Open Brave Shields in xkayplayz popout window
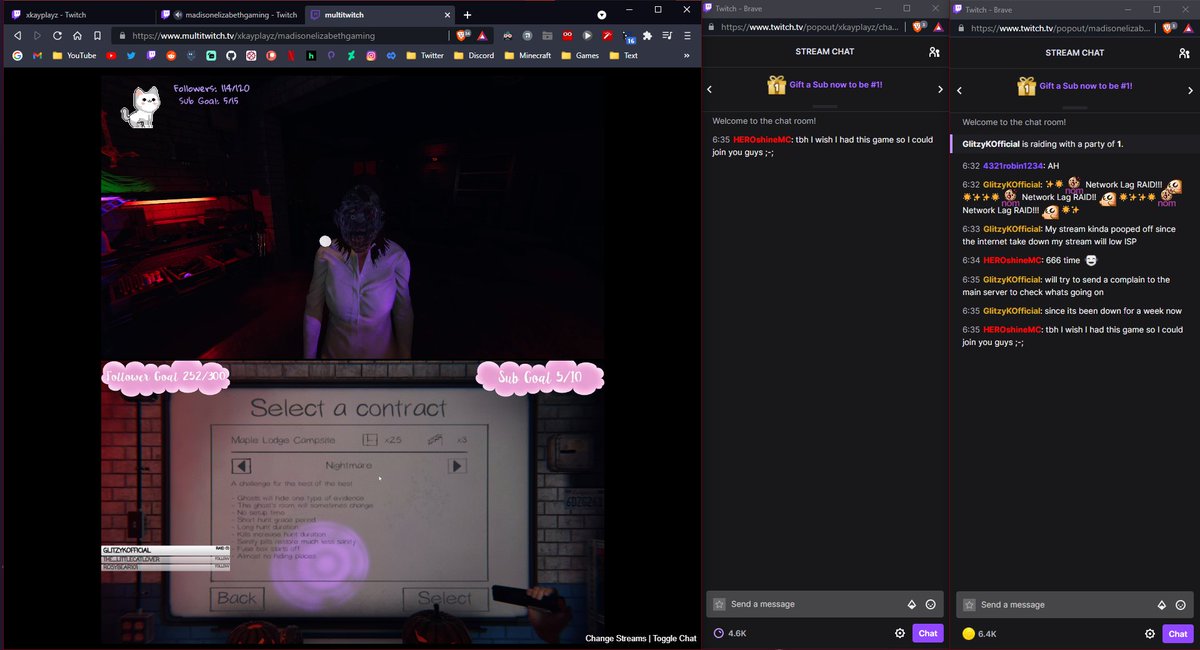 point(919,27)
